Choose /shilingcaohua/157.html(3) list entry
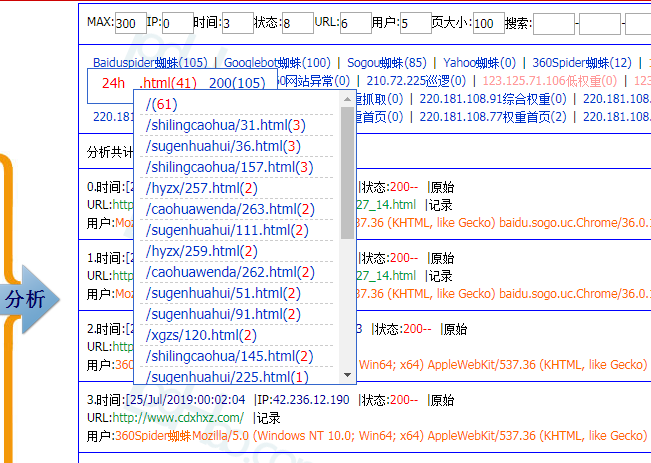This screenshot has width=651, height=463. click(x=229, y=167)
